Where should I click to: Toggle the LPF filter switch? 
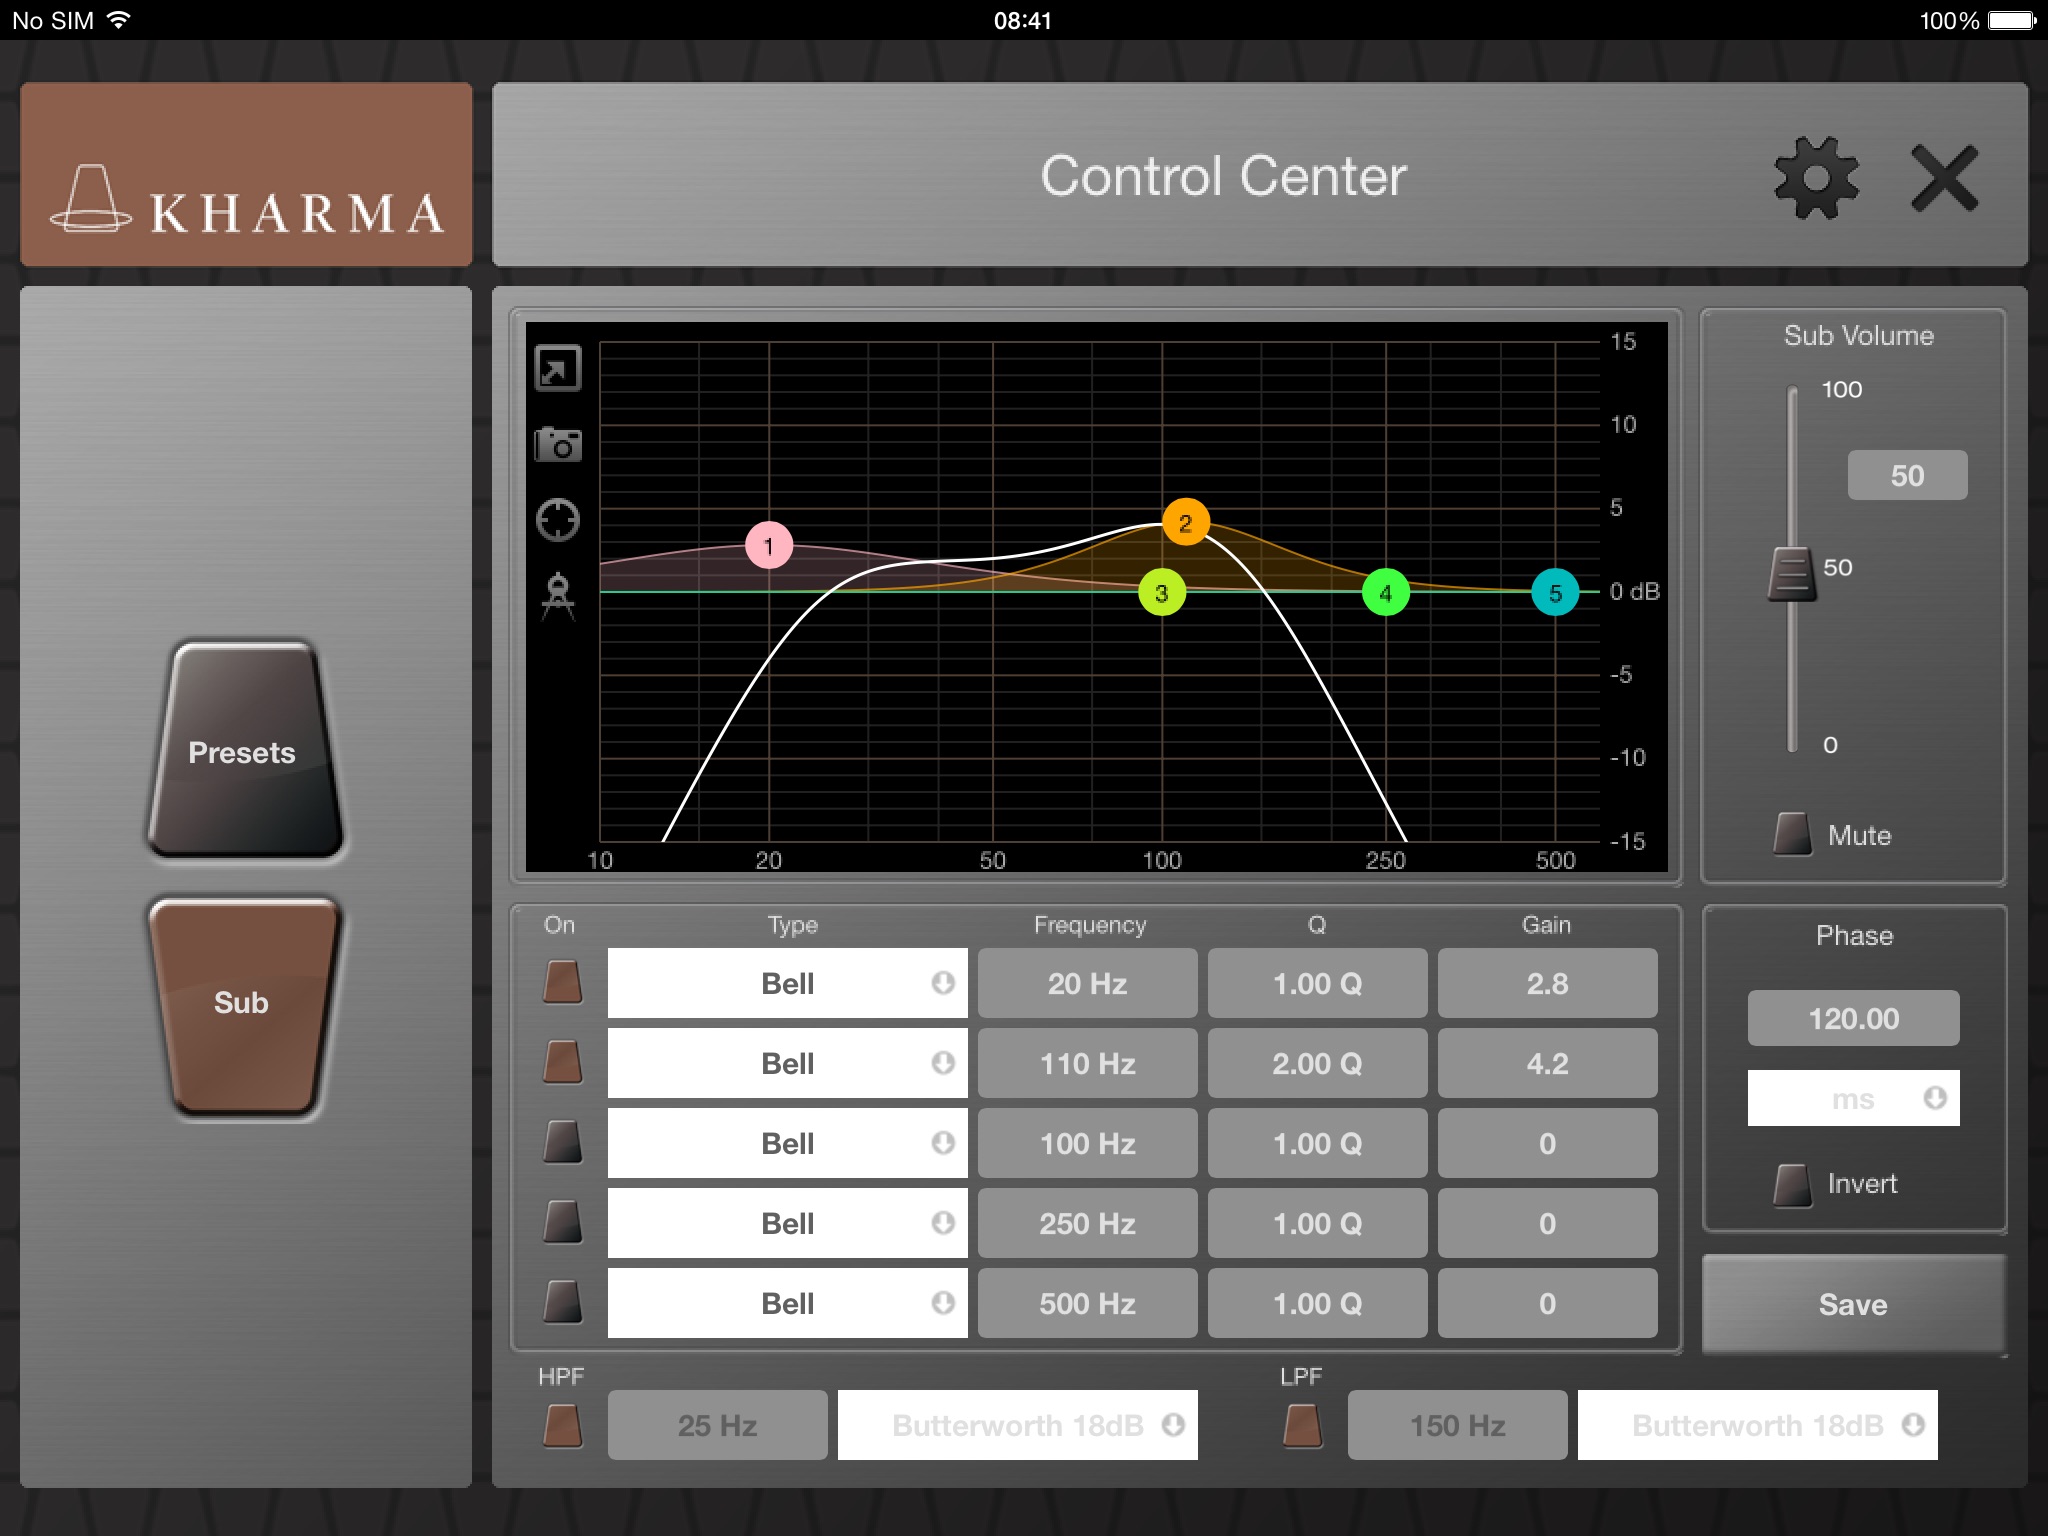[x=1303, y=1425]
